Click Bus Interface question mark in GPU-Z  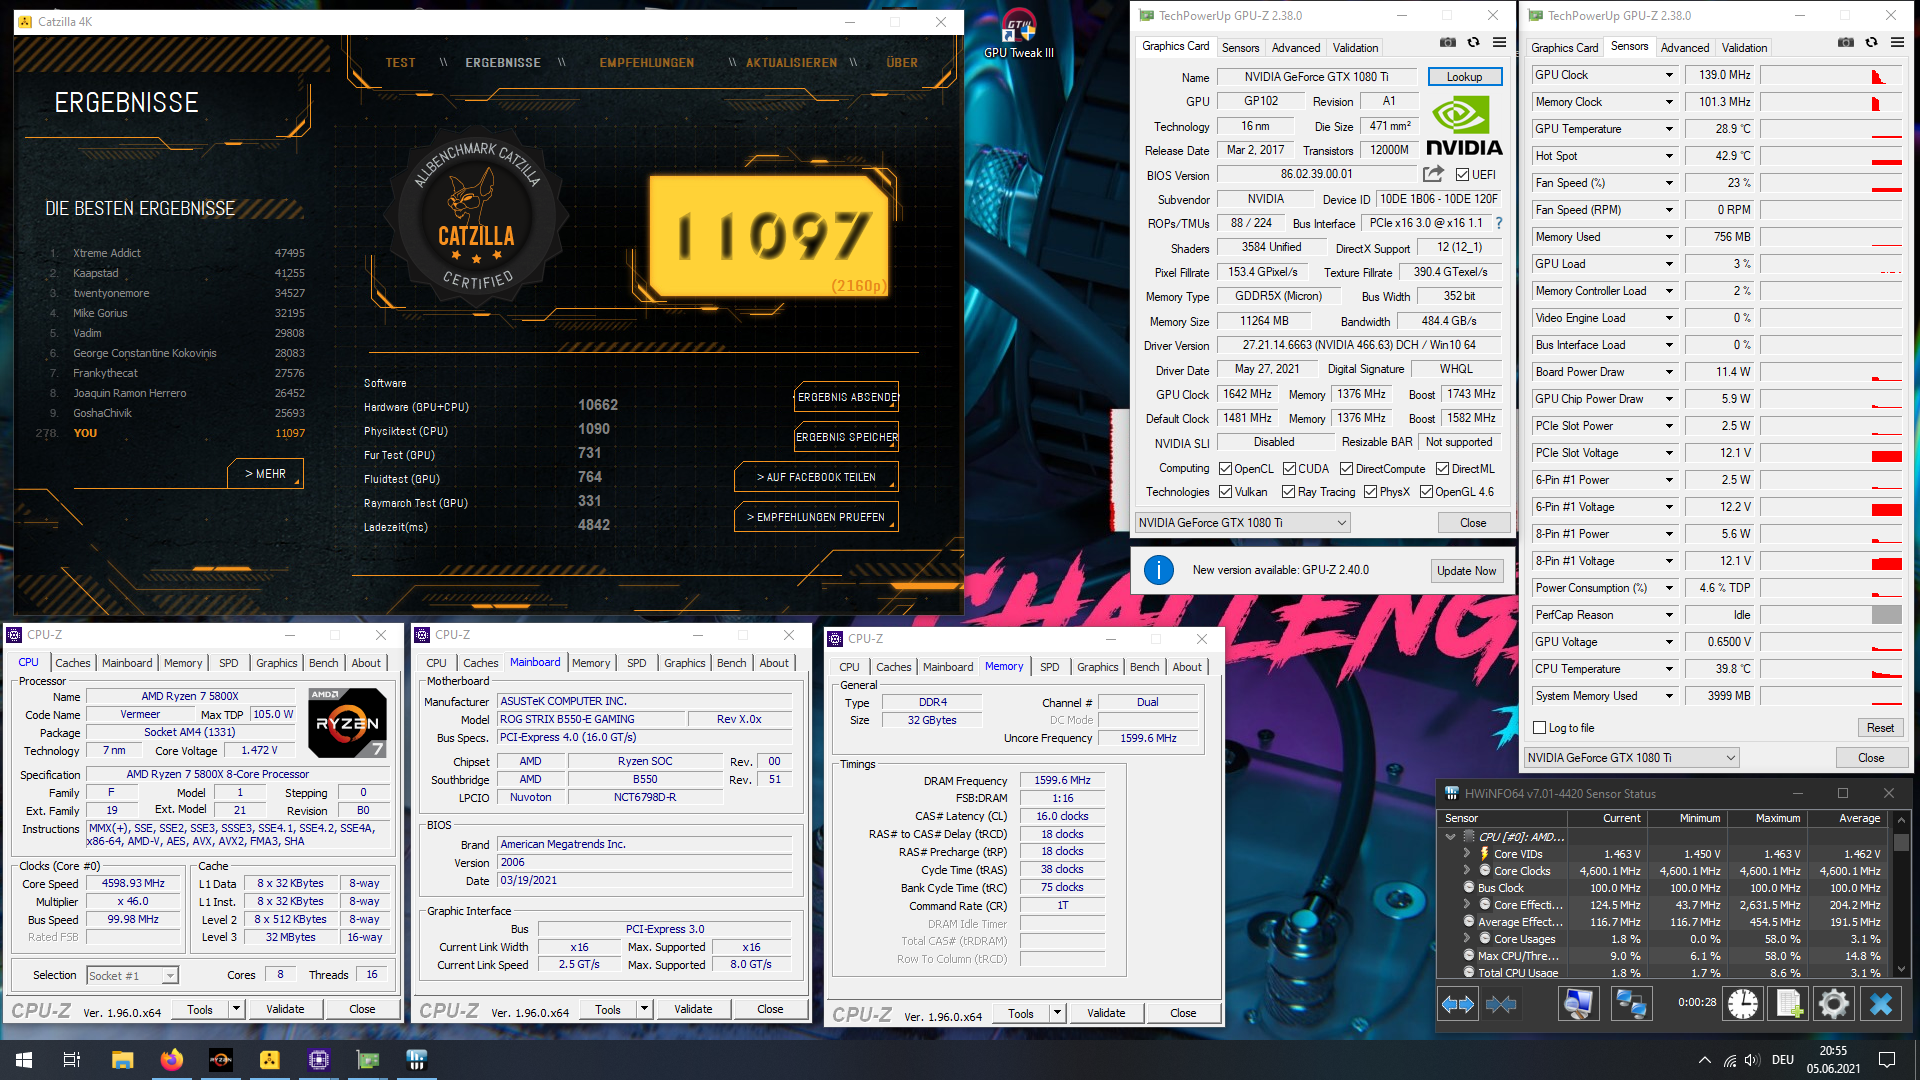tap(1499, 223)
